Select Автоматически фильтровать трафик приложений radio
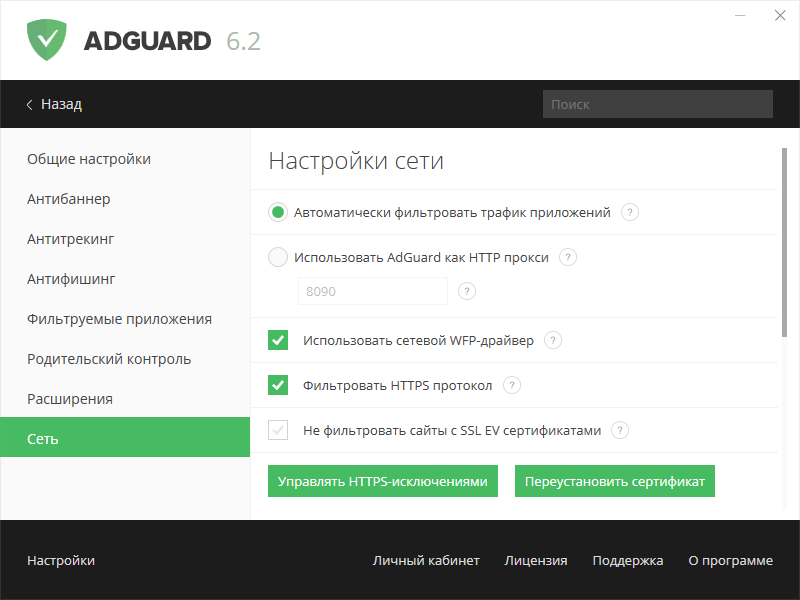 coord(278,212)
